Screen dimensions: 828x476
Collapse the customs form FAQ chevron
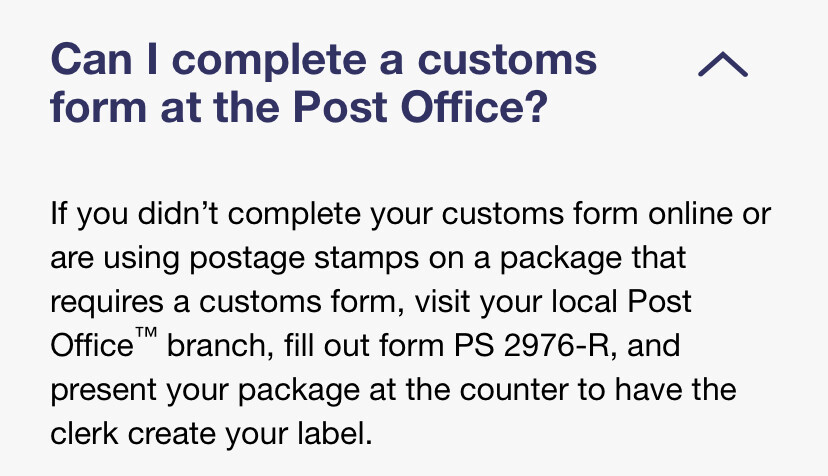pos(722,65)
